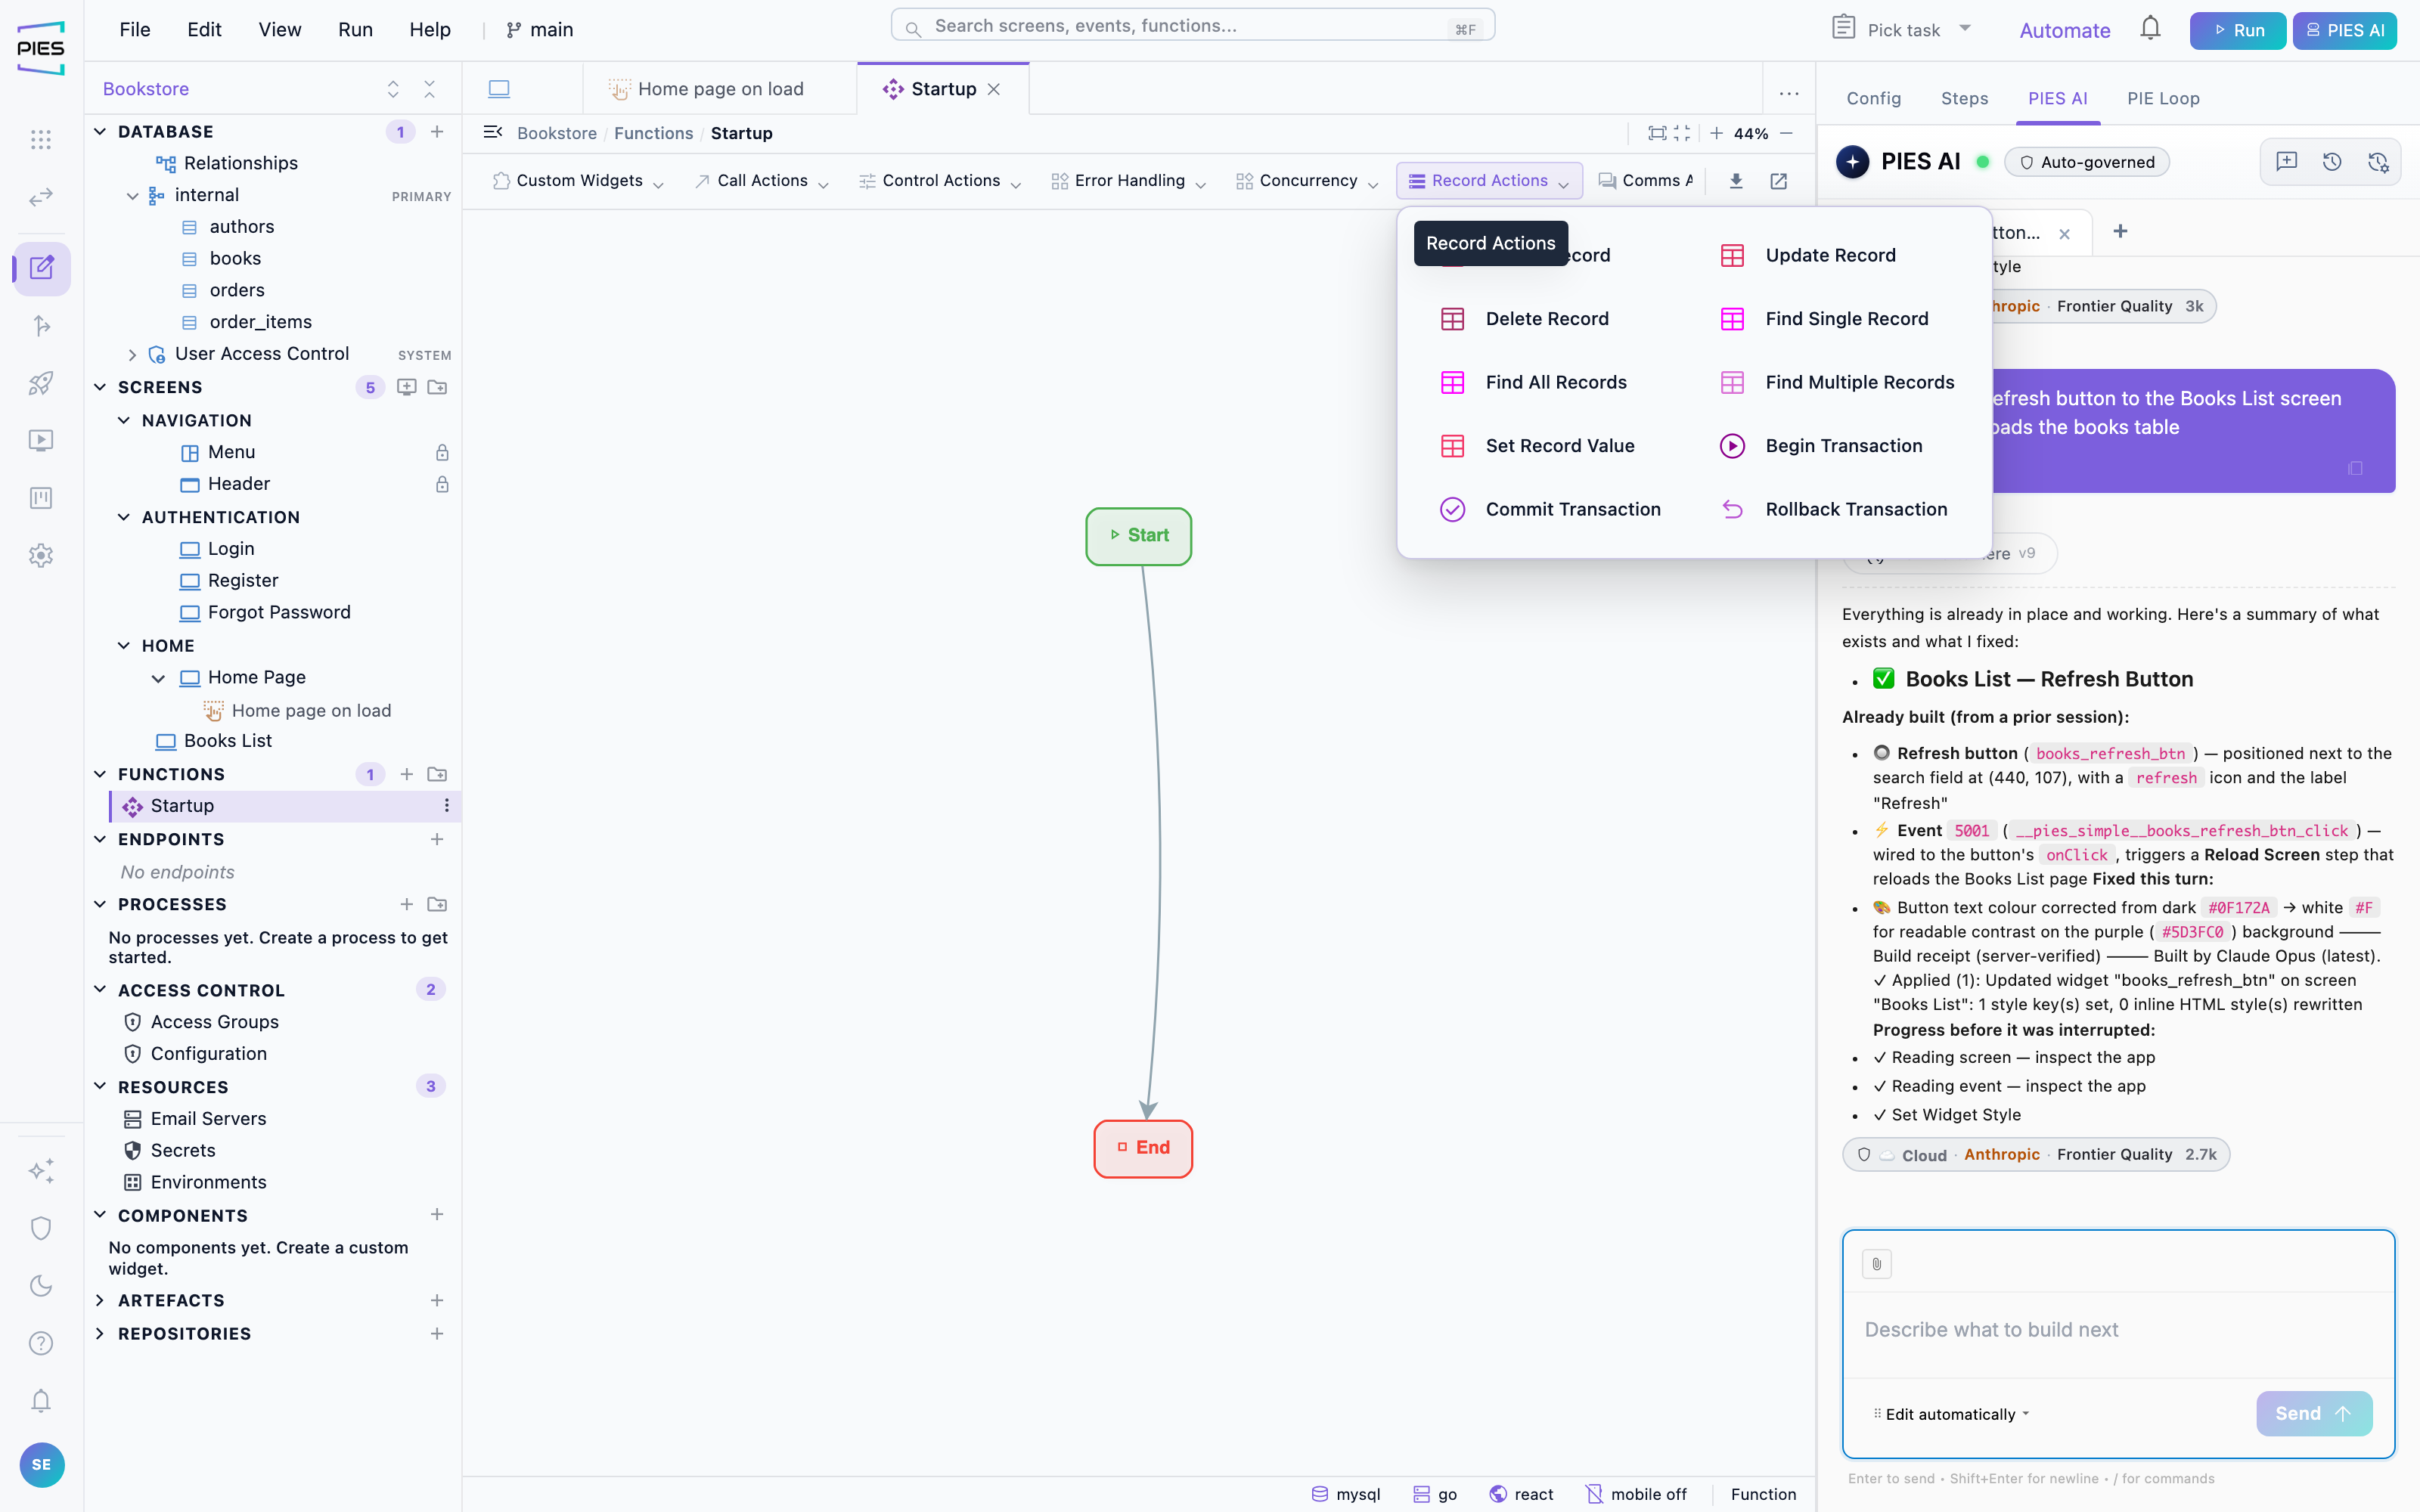Switch to the PIE Loop tab
This screenshot has width=2420, height=1512.
click(2163, 98)
